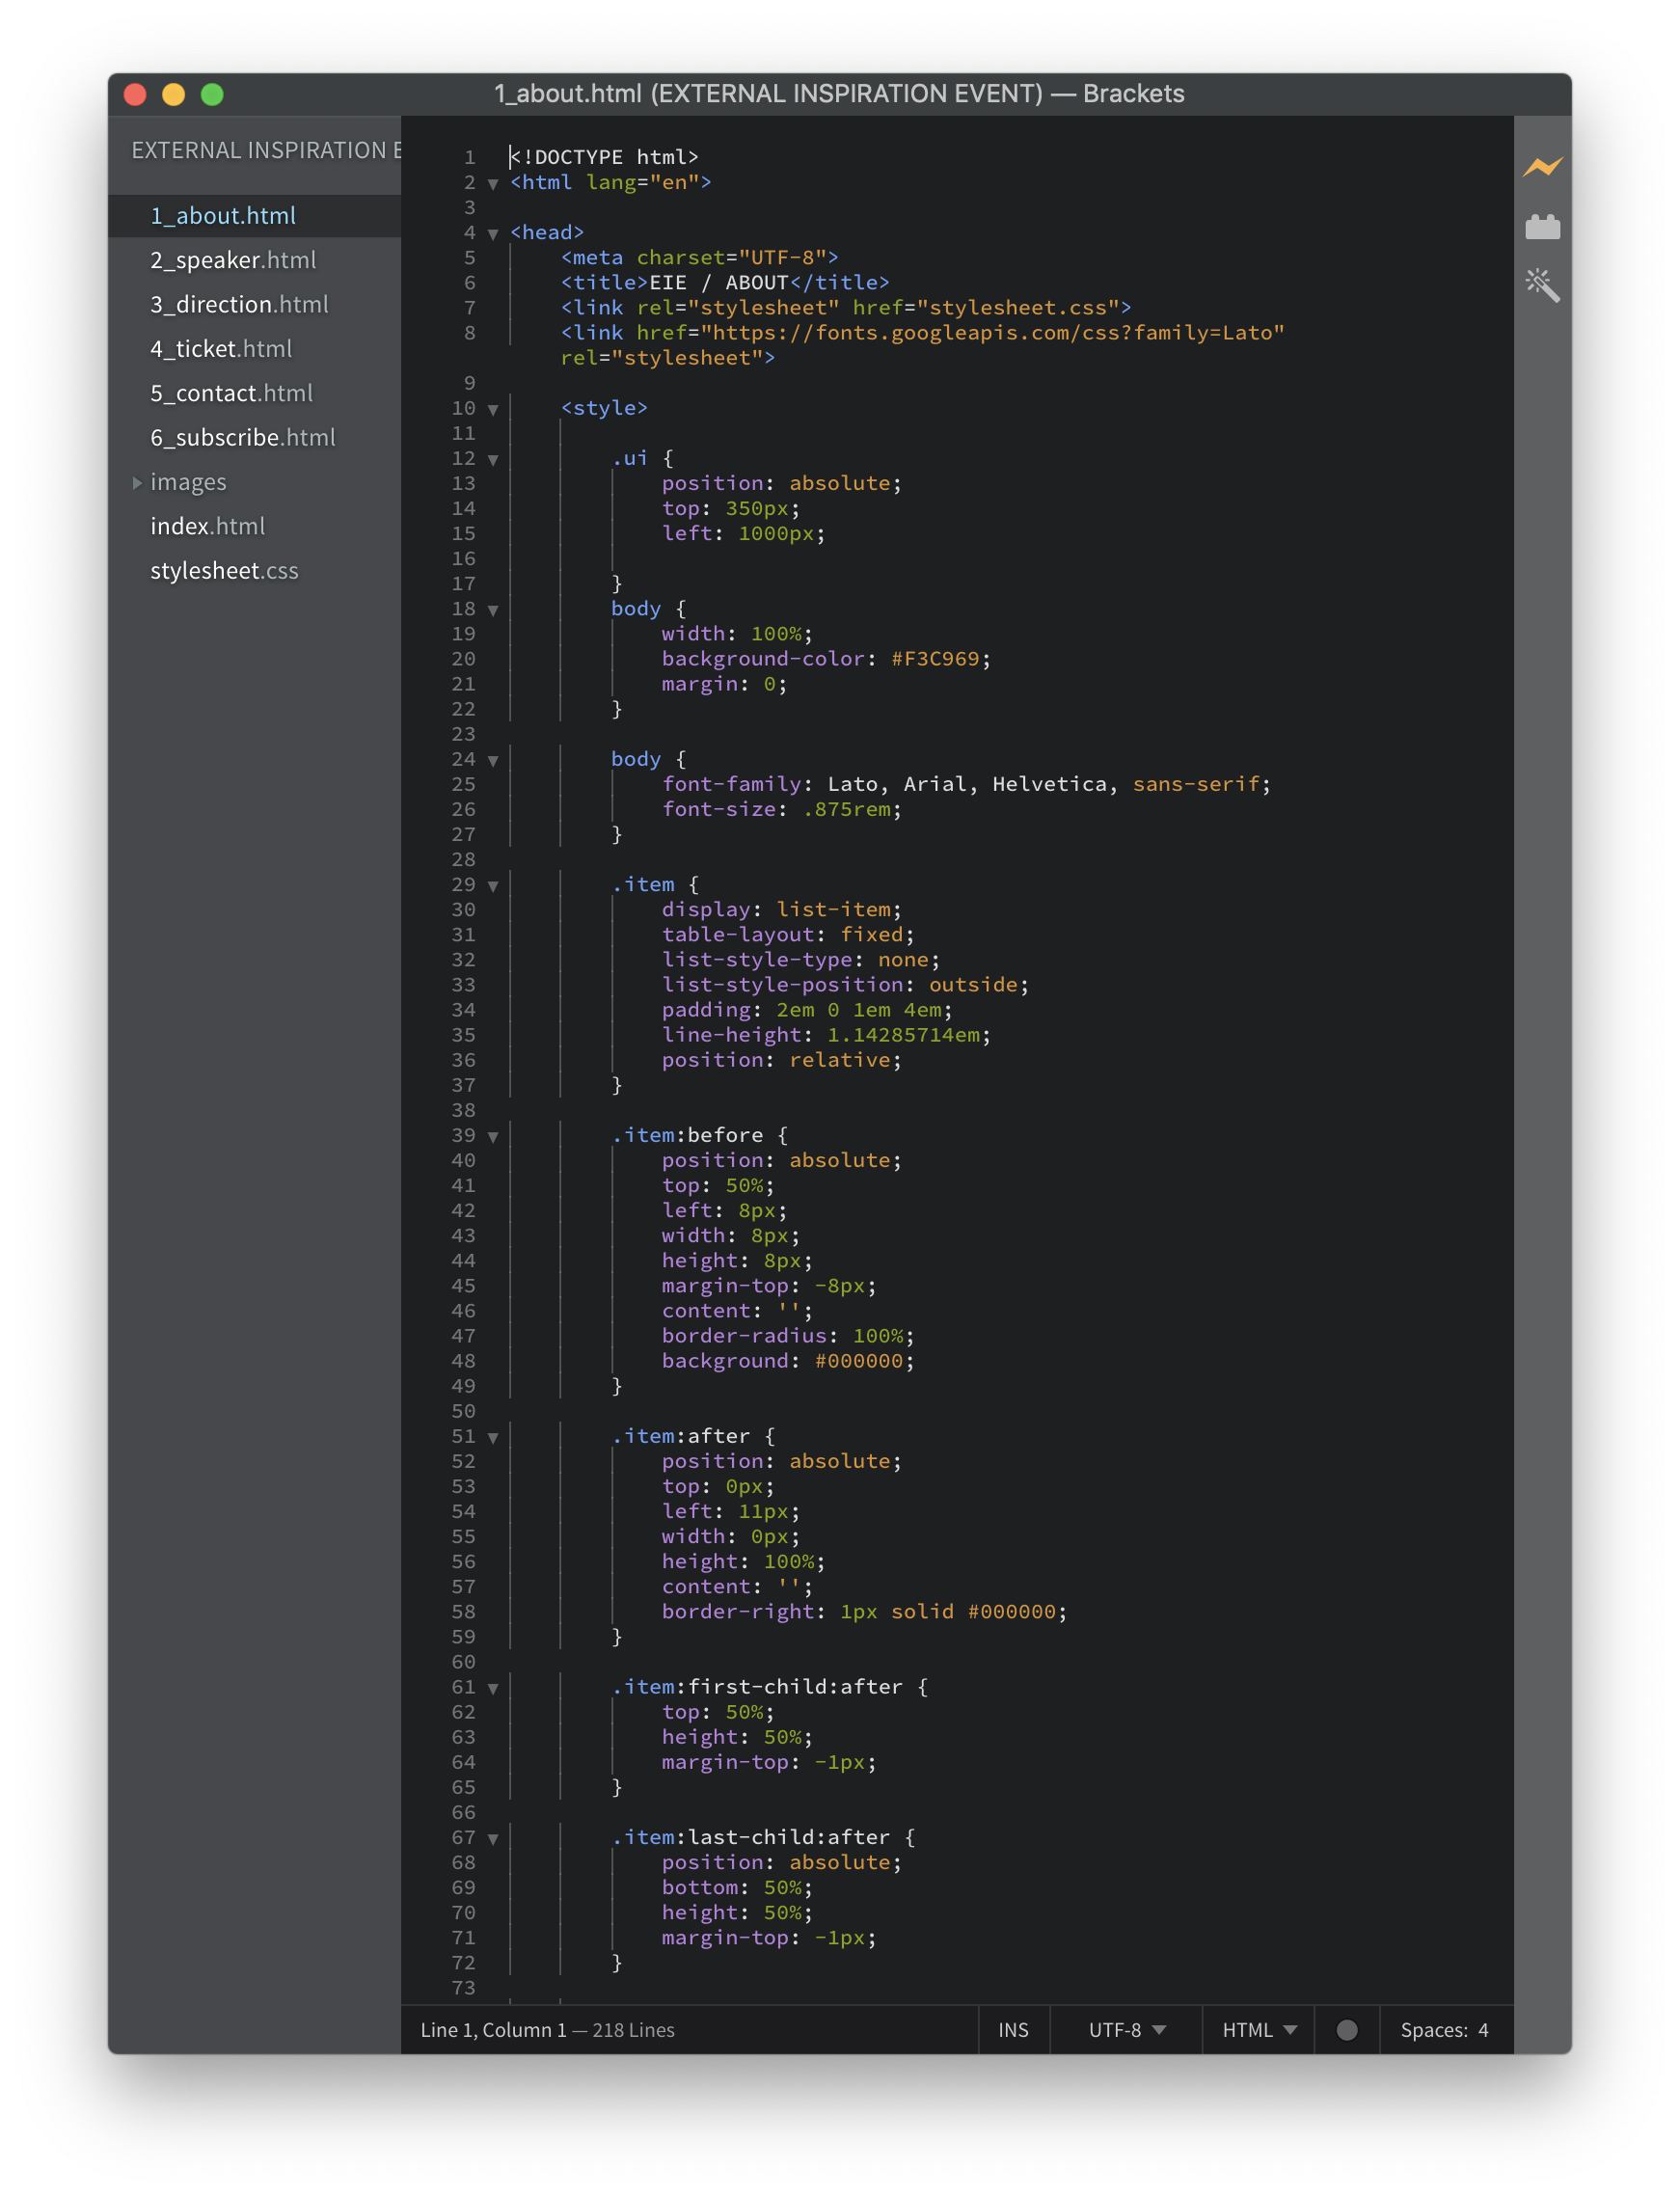The width and height of the screenshot is (1680, 2197).
Task: Open the 5_contact.html file
Action: (x=231, y=393)
